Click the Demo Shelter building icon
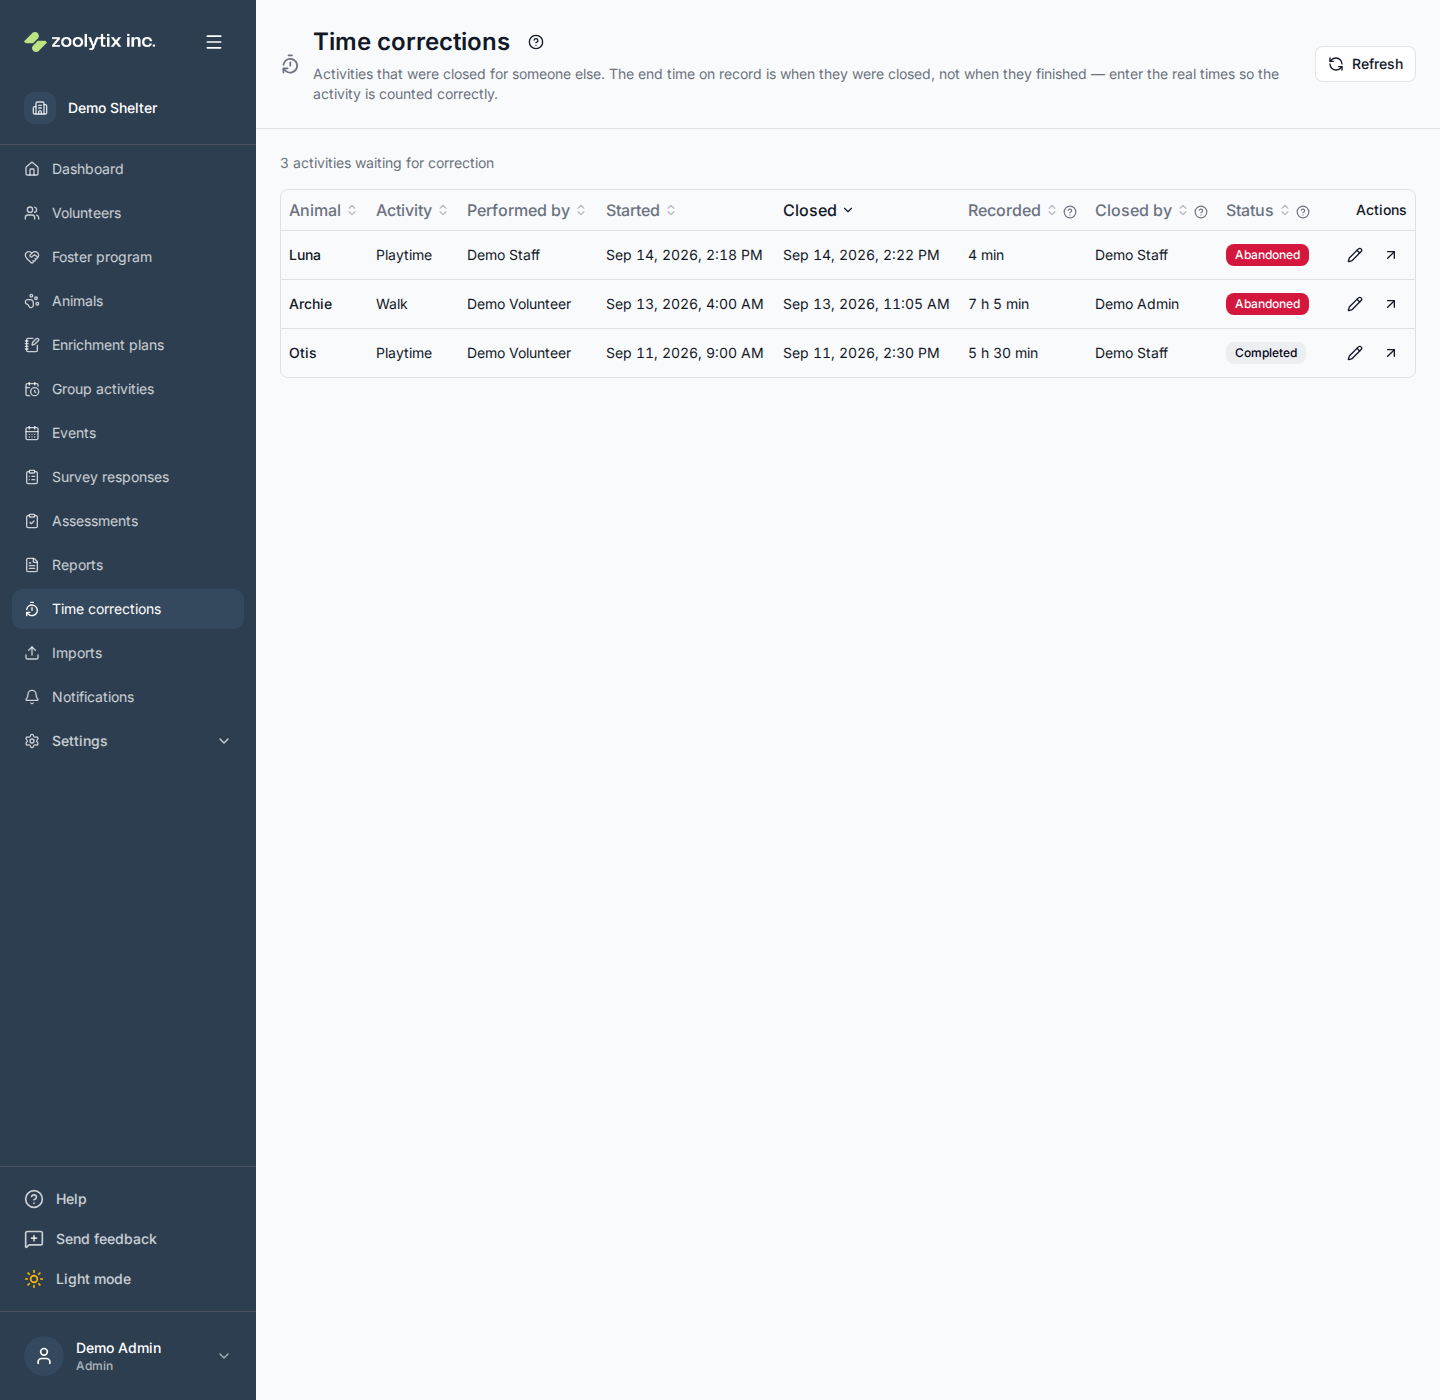 point(40,108)
